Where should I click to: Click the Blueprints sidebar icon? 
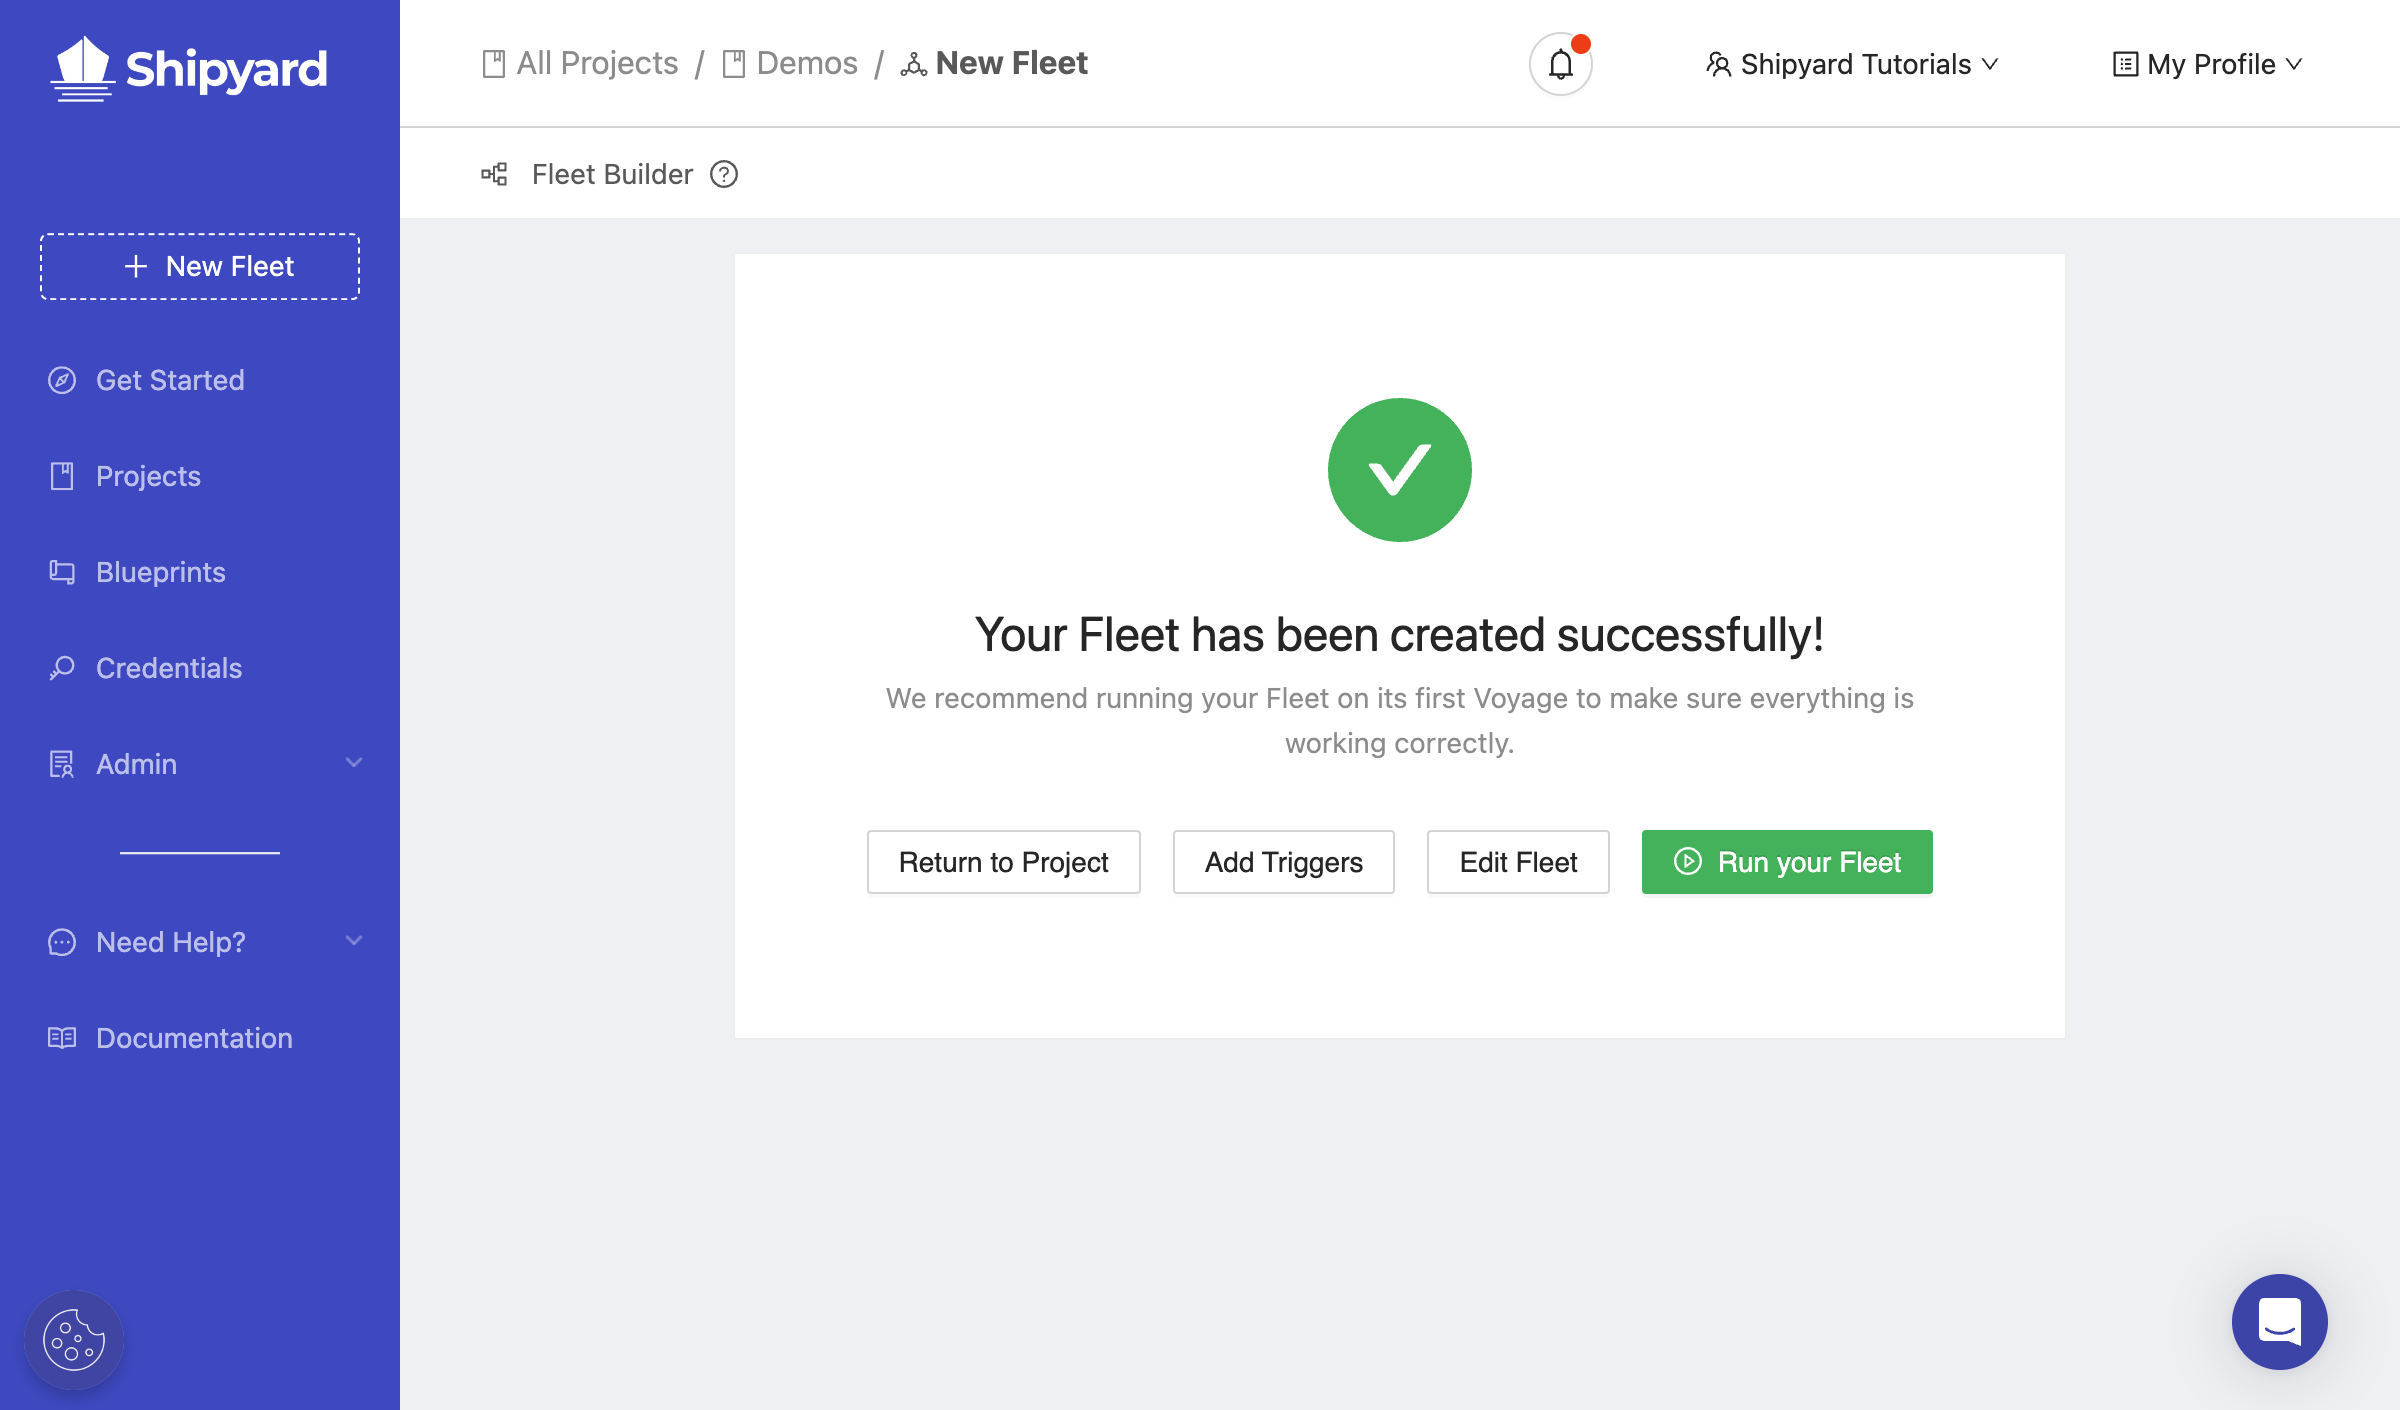coord(60,572)
